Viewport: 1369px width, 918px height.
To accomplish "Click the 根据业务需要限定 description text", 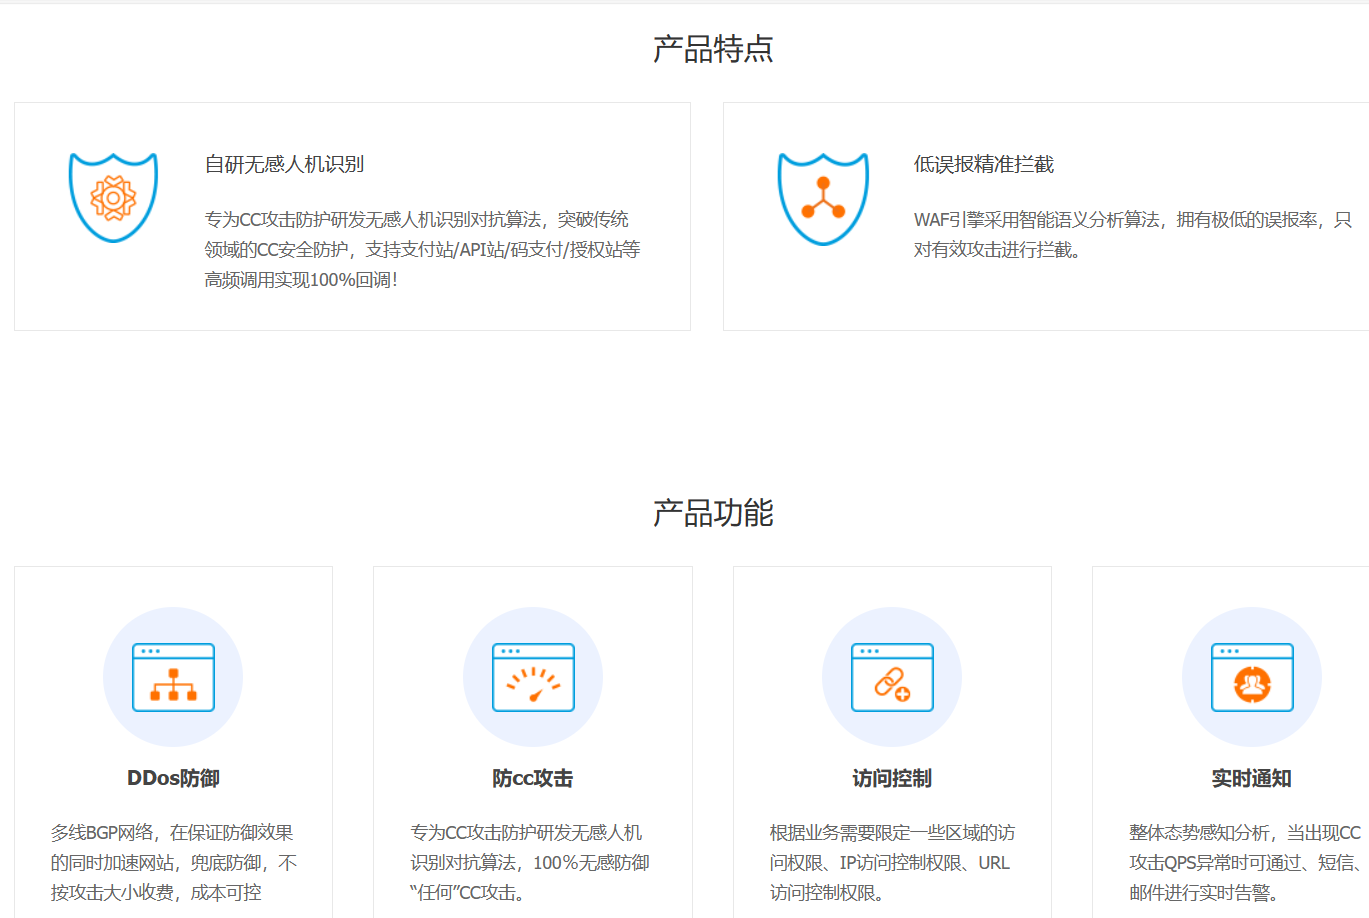I will (892, 862).
